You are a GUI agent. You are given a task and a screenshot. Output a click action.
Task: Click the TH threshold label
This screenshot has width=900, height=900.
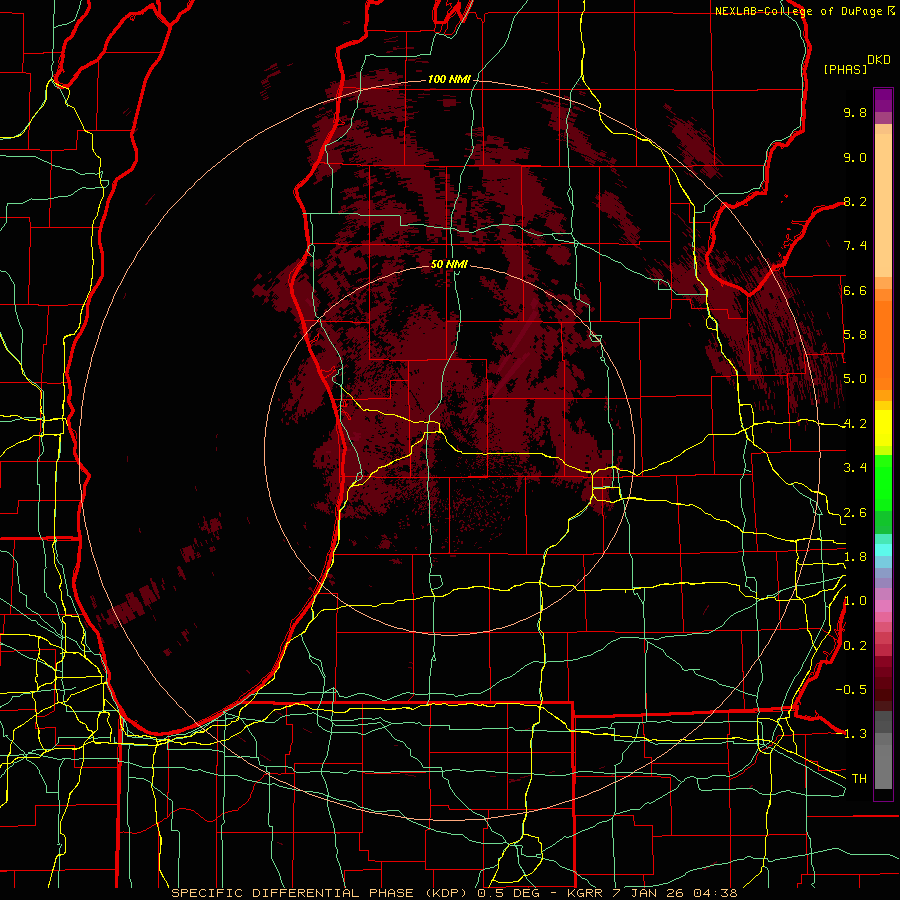(x=859, y=779)
